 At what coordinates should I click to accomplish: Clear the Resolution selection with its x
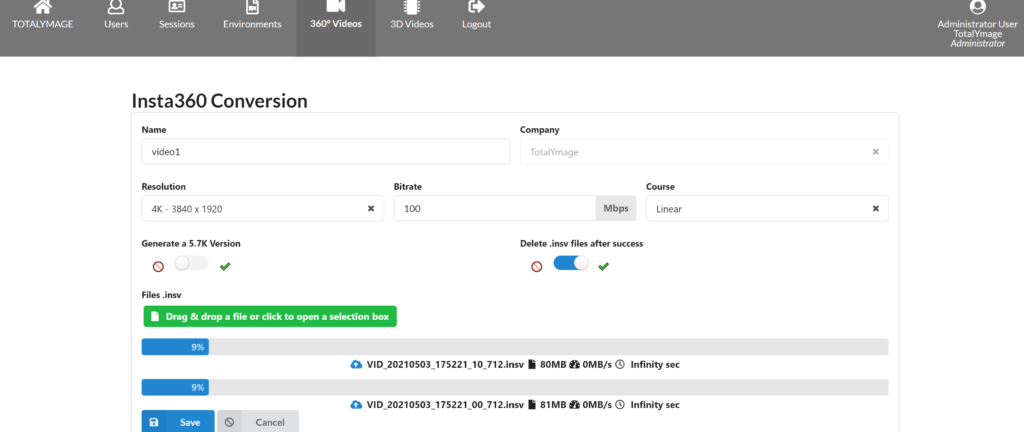371,209
